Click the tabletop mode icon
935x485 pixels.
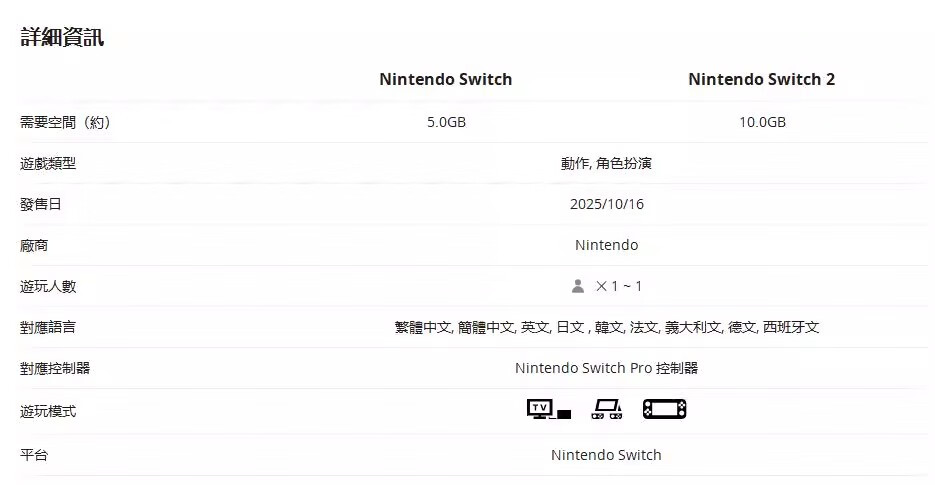[x=606, y=409]
